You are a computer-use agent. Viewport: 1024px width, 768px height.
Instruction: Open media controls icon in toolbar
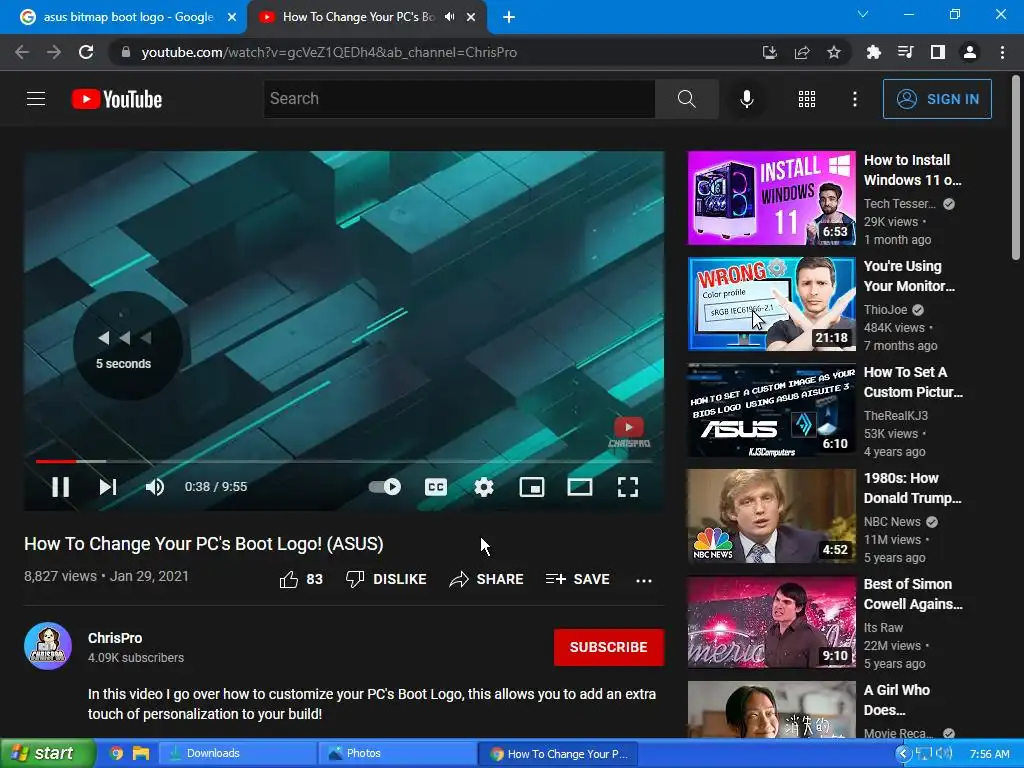coord(906,52)
